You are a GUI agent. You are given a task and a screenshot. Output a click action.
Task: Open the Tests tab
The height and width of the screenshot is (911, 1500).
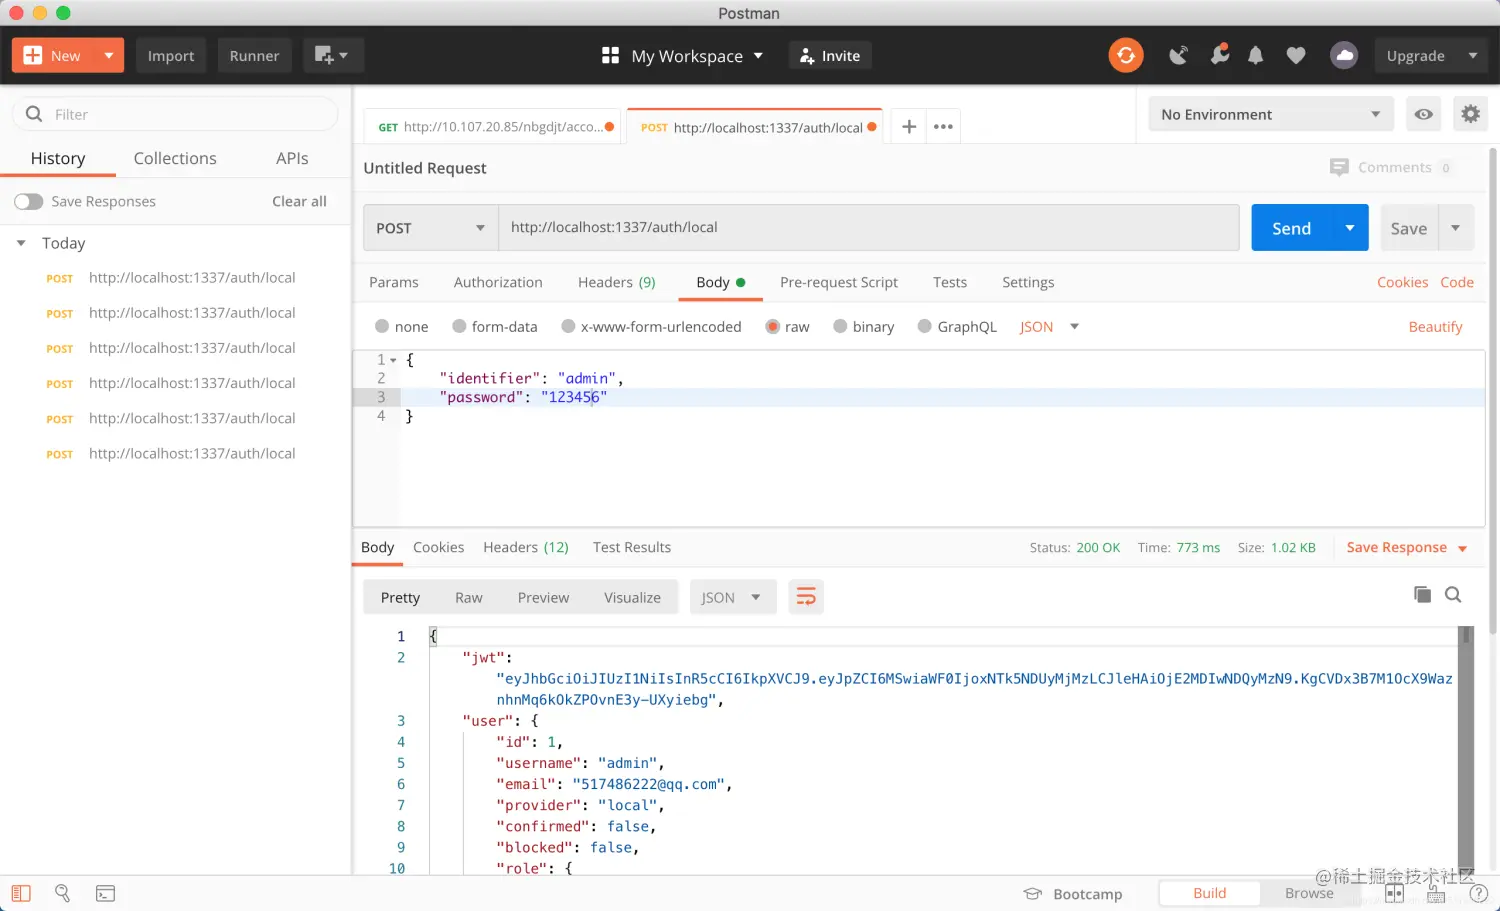[x=950, y=282]
